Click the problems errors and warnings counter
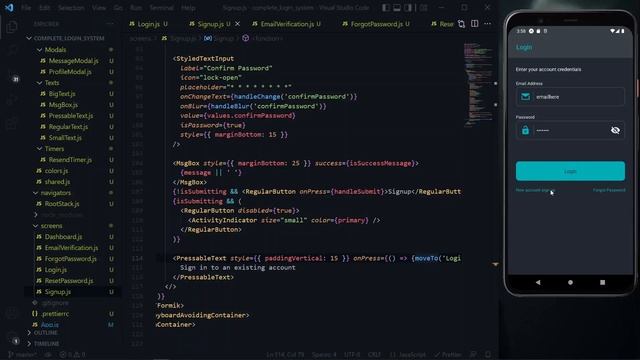The image size is (640, 360). point(73,355)
